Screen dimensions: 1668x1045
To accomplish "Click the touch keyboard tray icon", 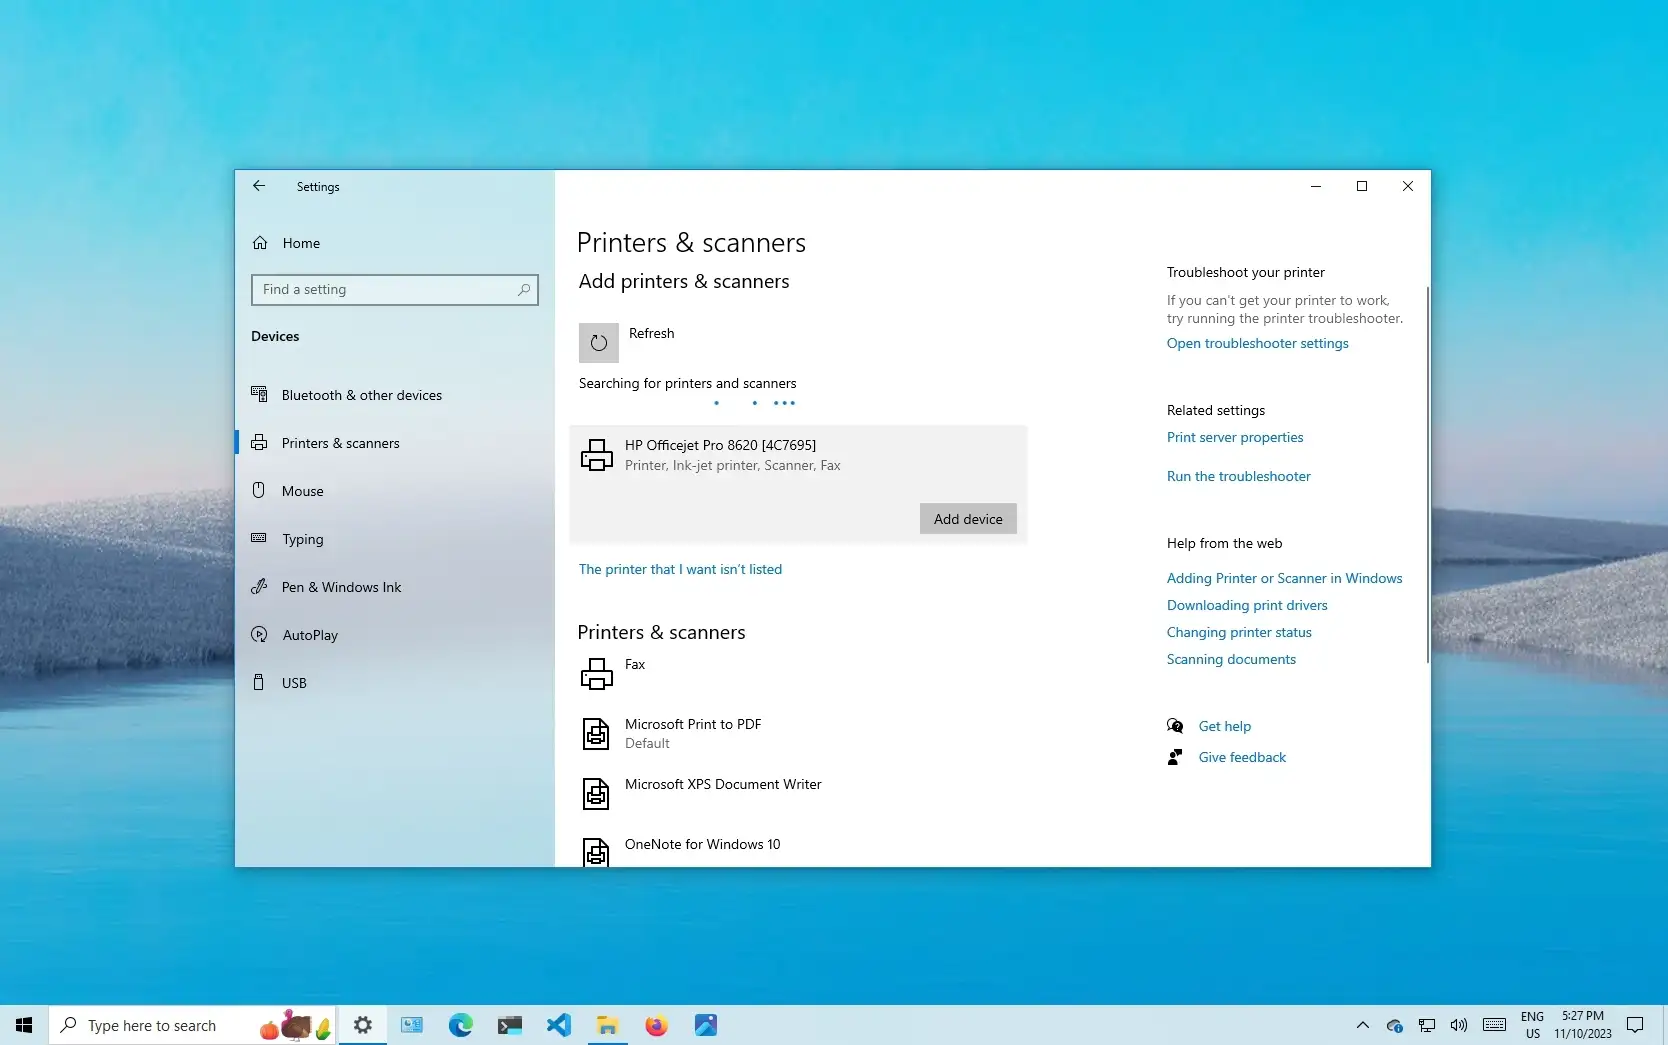I will pyautogui.click(x=1494, y=1025).
